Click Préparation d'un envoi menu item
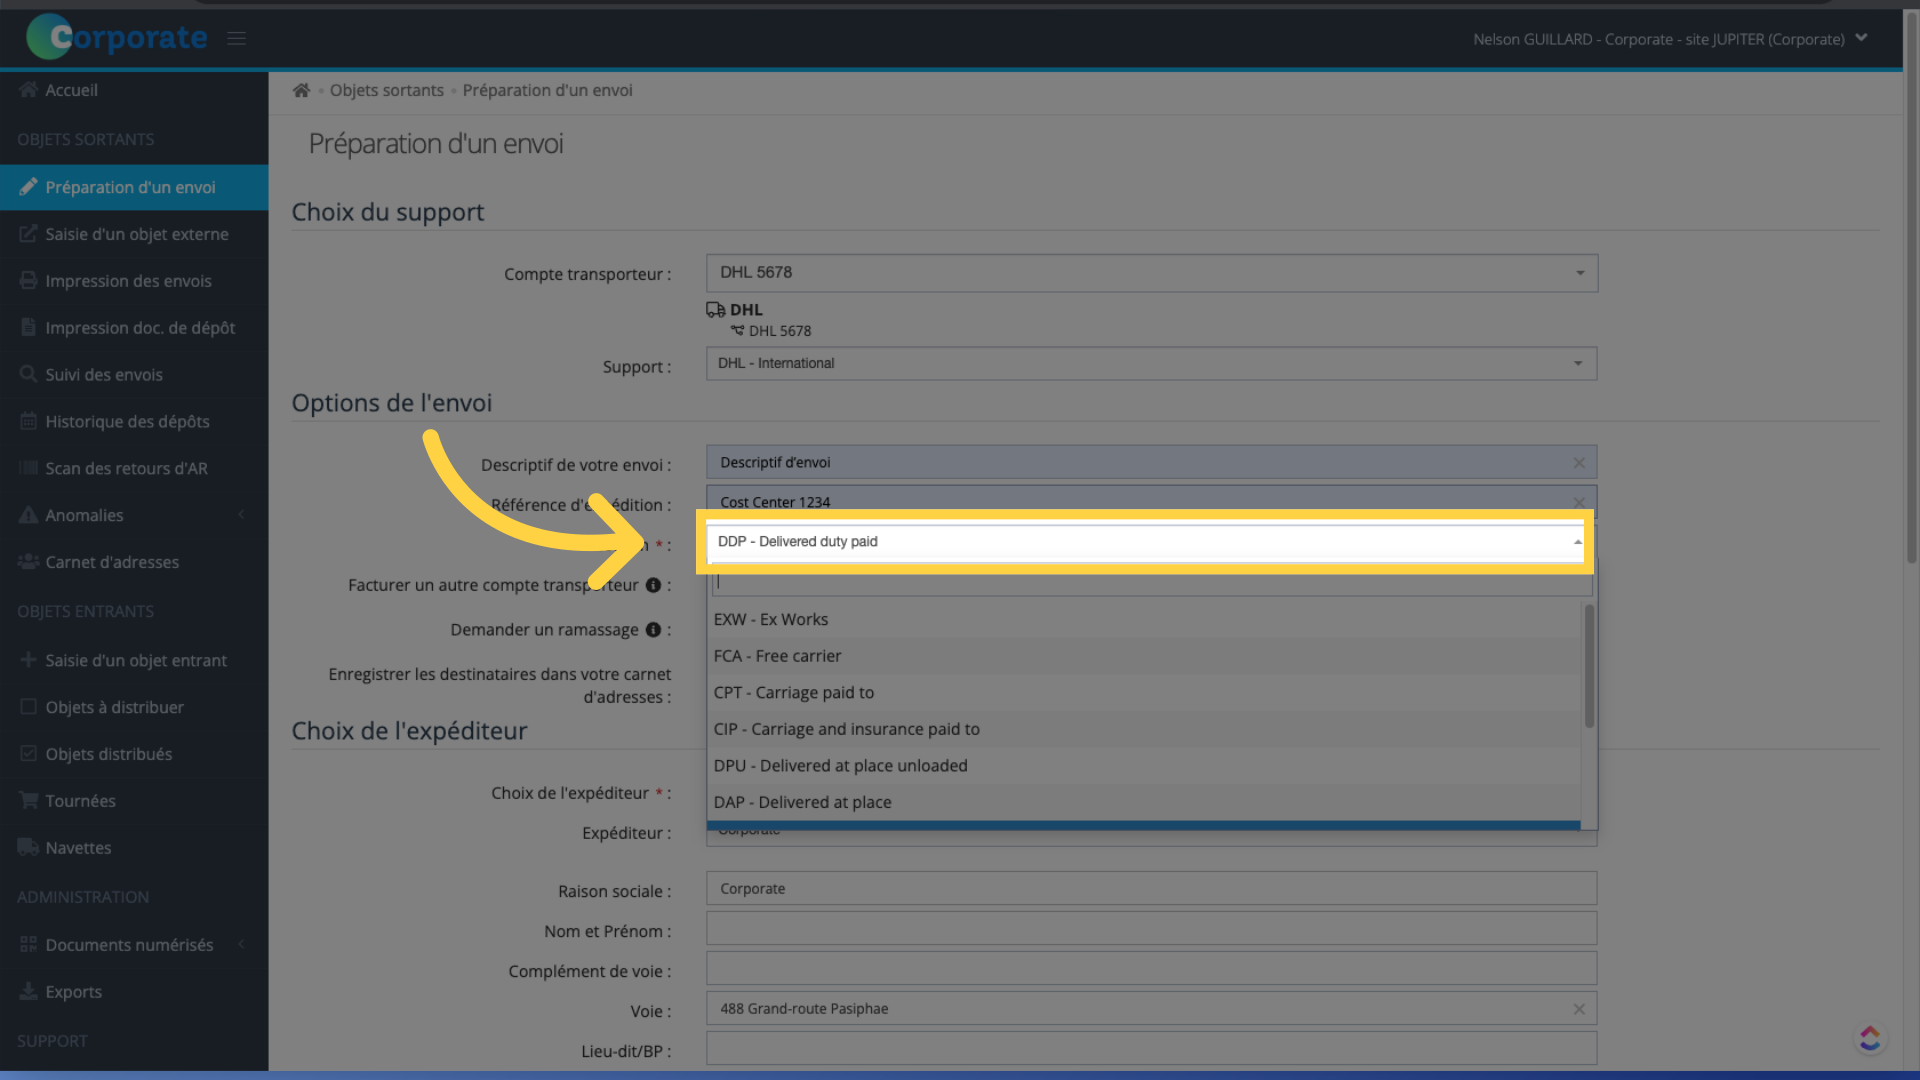Screen dimensions: 1920x1080 (131, 186)
